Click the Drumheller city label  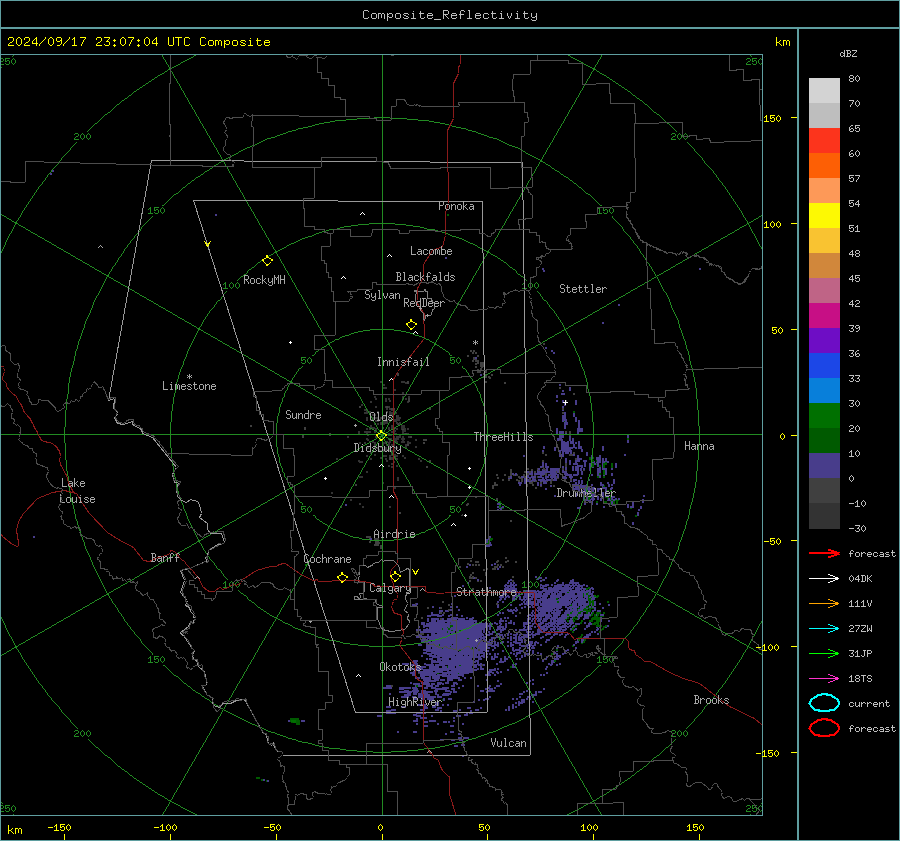tap(585, 493)
